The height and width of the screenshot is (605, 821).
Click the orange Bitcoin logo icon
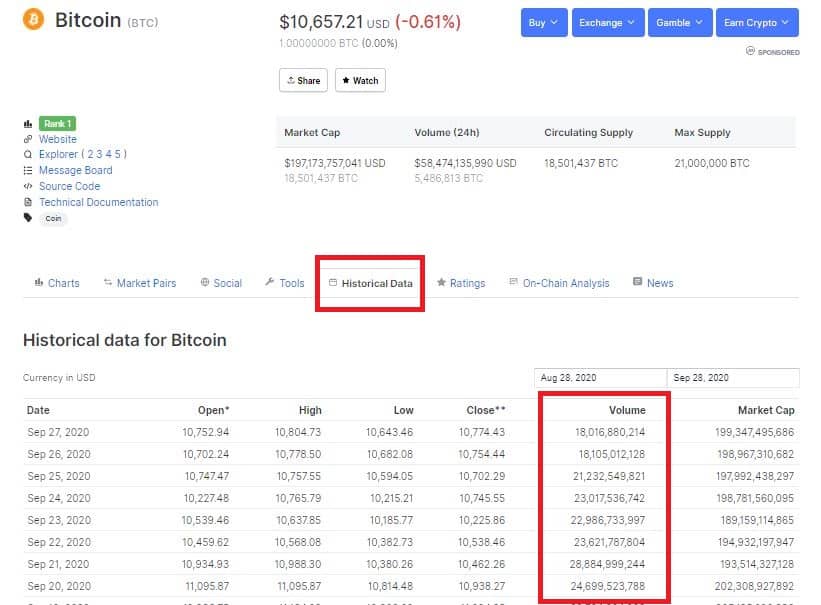(34, 20)
